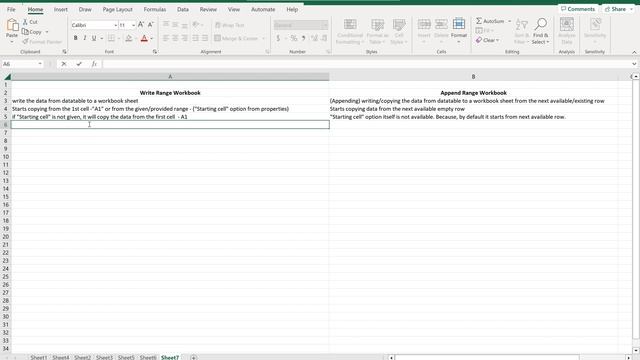Switch to the Data tab
The width and height of the screenshot is (640, 360).
tap(183, 9)
